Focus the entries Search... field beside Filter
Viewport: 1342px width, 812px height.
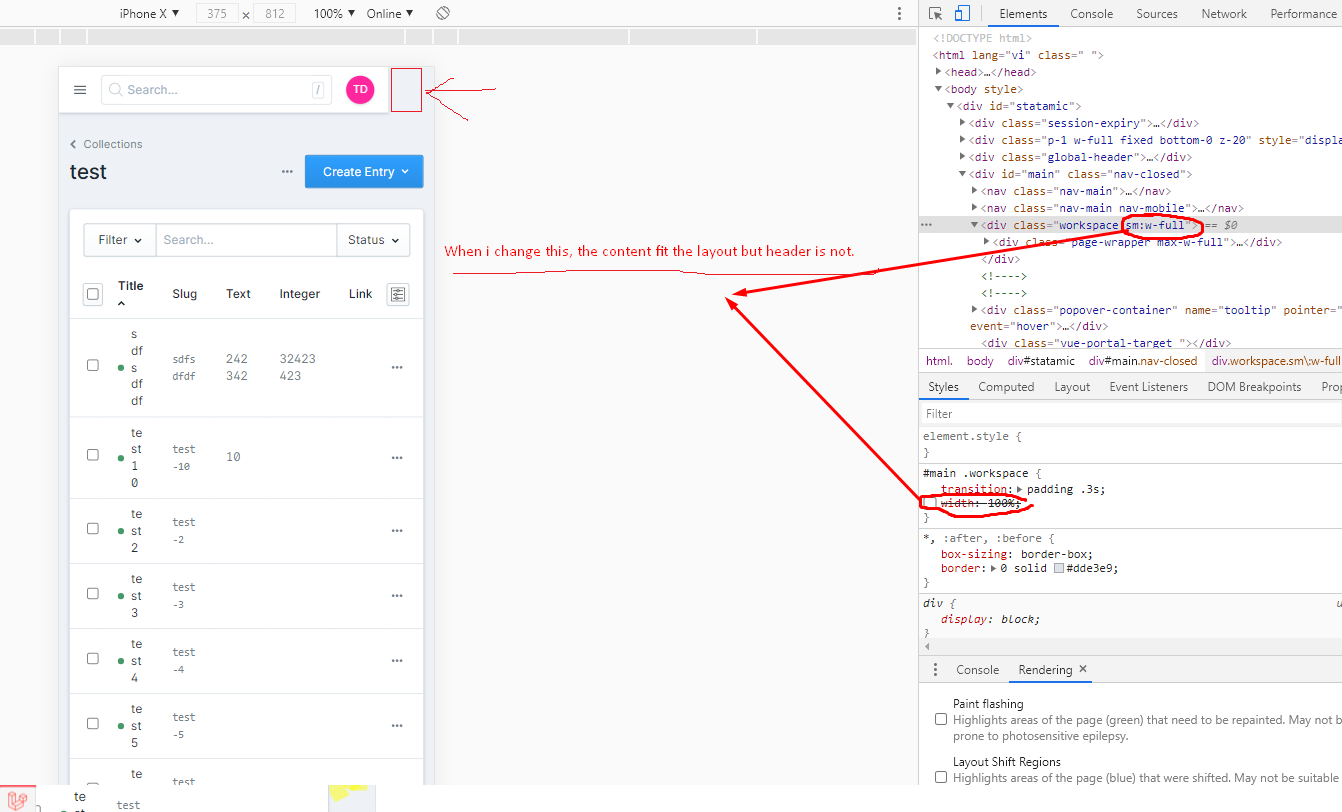pyautogui.click(x=246, y=240)
